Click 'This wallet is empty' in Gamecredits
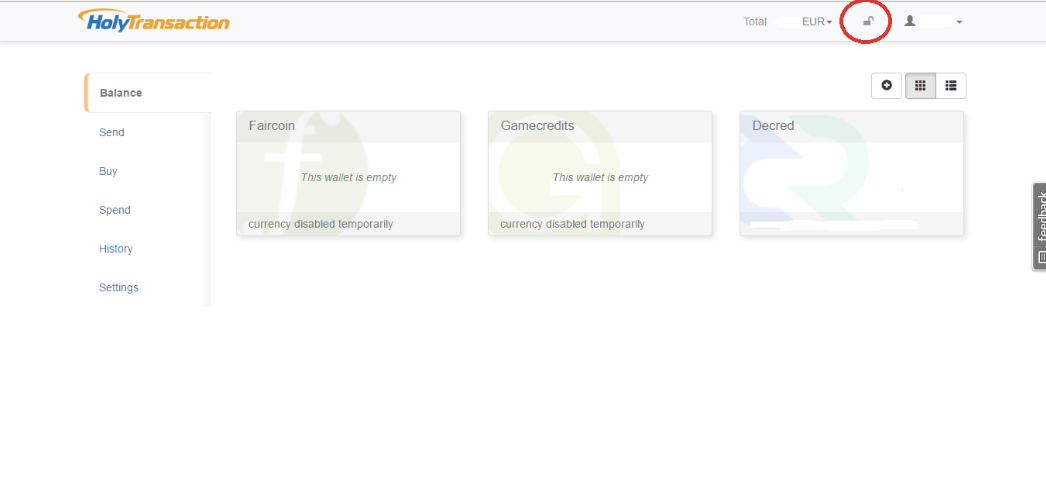This screenshot has width=1046, height=492. [x=600, y=177]
